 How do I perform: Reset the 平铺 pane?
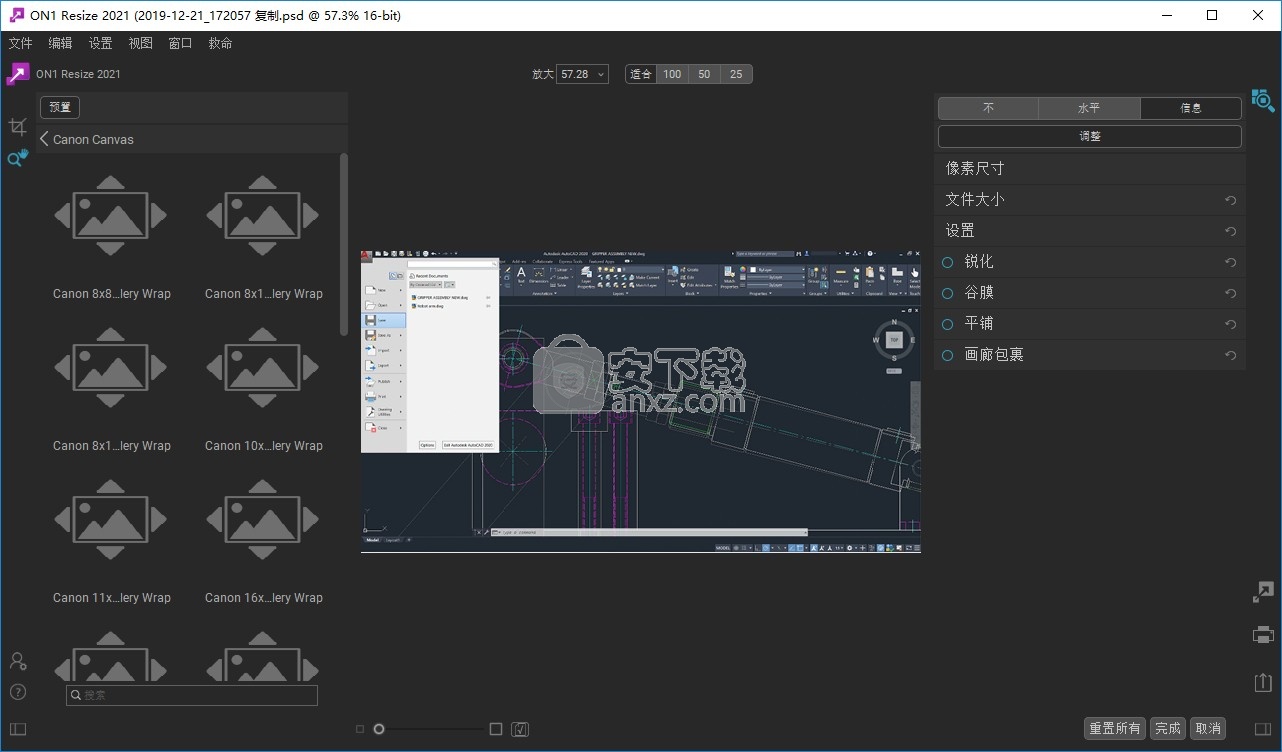pyautogui.click(x=1231, y=324)
